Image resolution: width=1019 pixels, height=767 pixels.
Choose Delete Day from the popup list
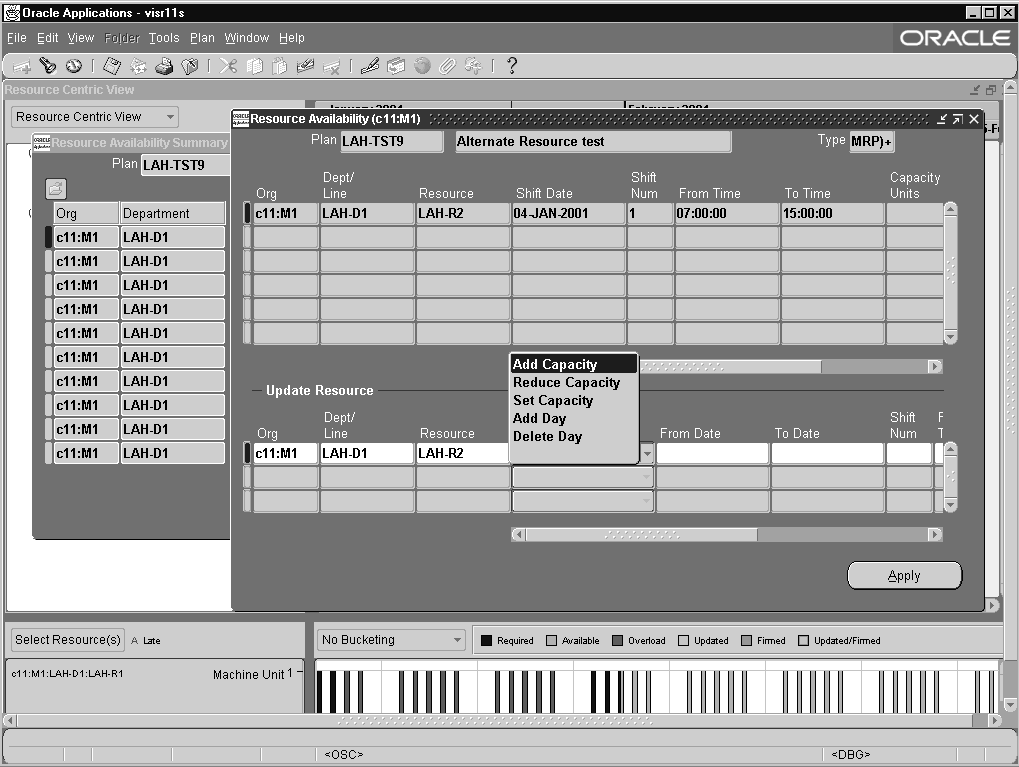click(573, 437)
